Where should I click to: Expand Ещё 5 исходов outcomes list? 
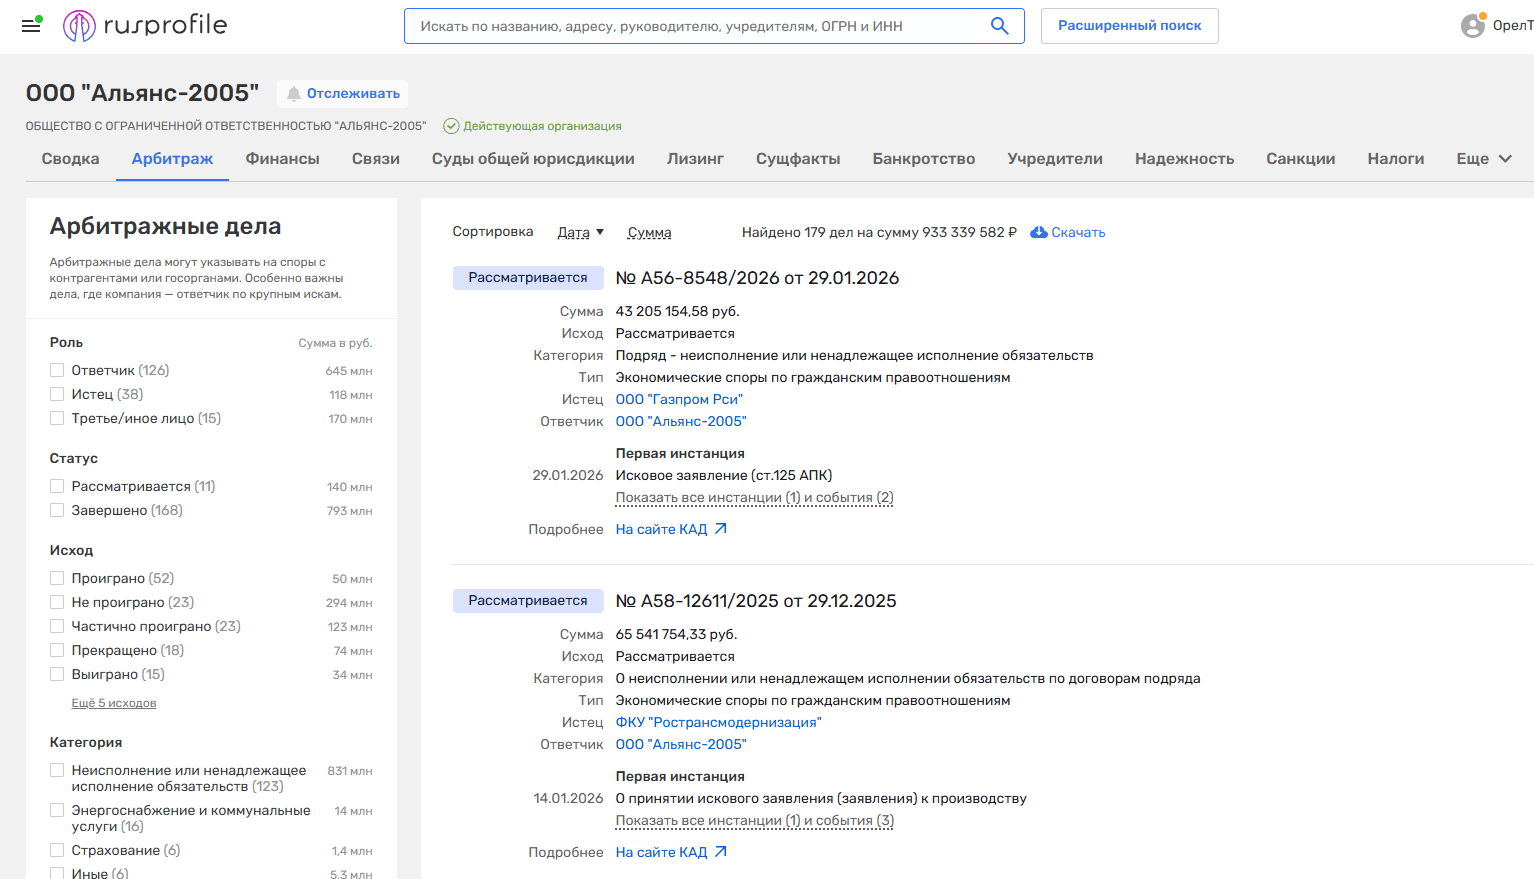coord(114,703)
